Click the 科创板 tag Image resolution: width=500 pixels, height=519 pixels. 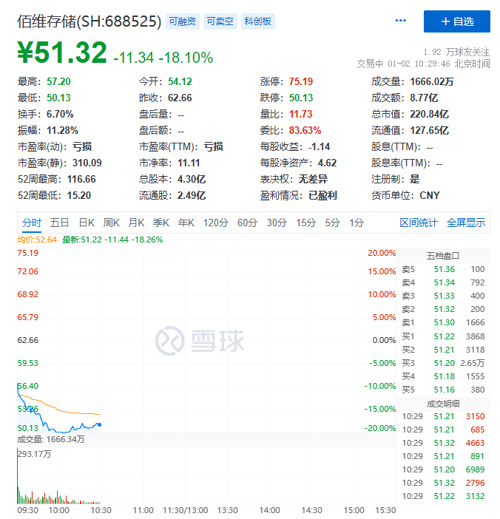point(258,21)
